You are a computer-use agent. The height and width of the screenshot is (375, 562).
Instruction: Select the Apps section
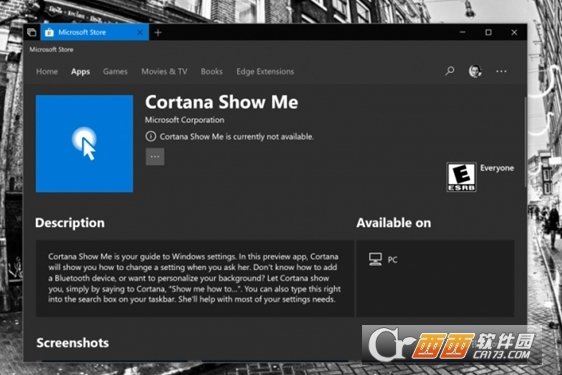pos(80,72)
